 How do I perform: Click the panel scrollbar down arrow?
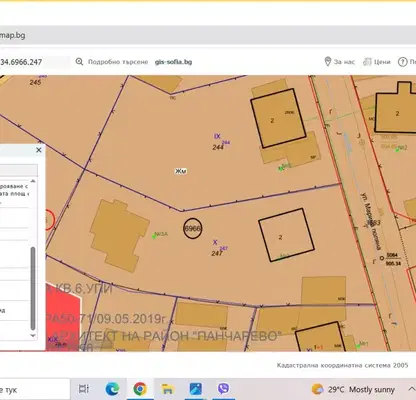tap(33, 335)
